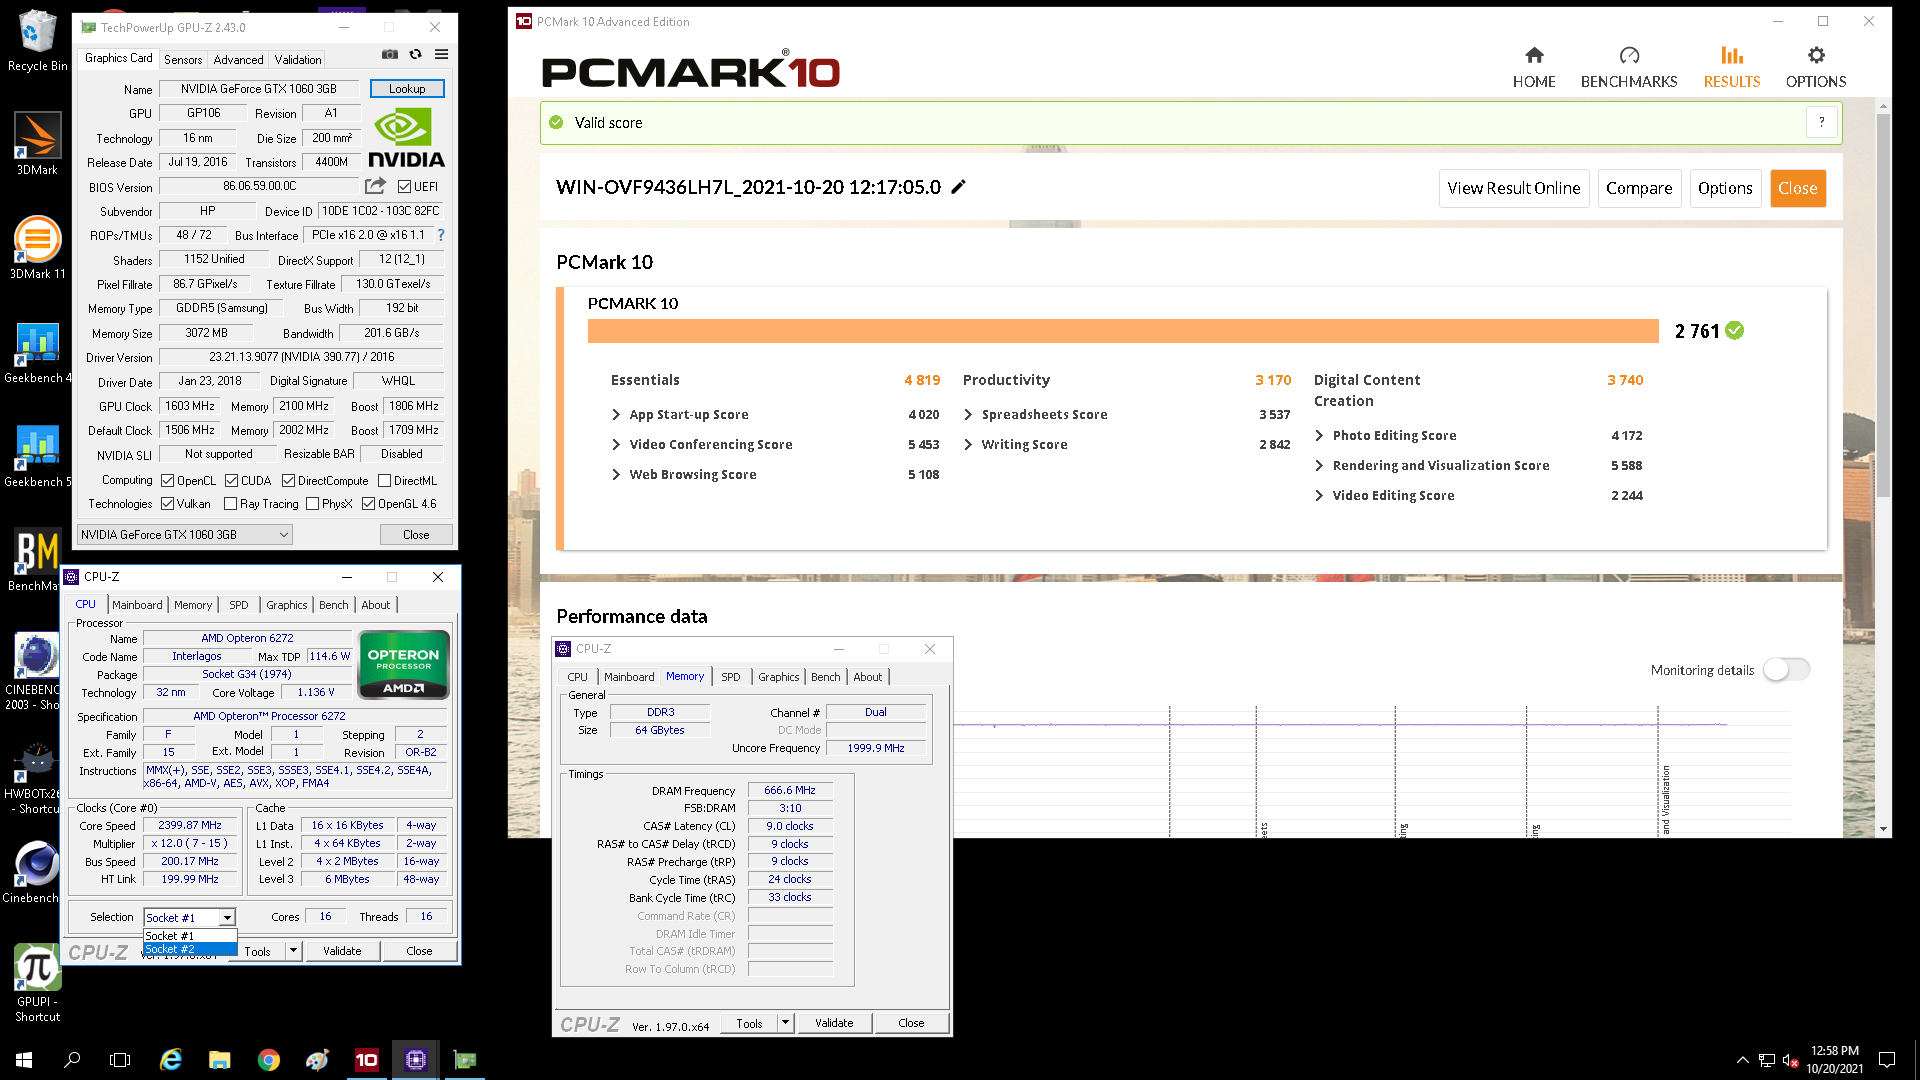Expand App Start-up Score details
Viewport: 1920px width, 1080px height.
616,415
